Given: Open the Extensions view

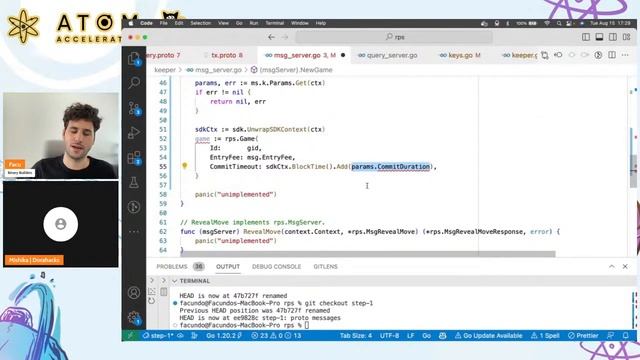Looking at the screenshot, I should (x=134, y=158).
